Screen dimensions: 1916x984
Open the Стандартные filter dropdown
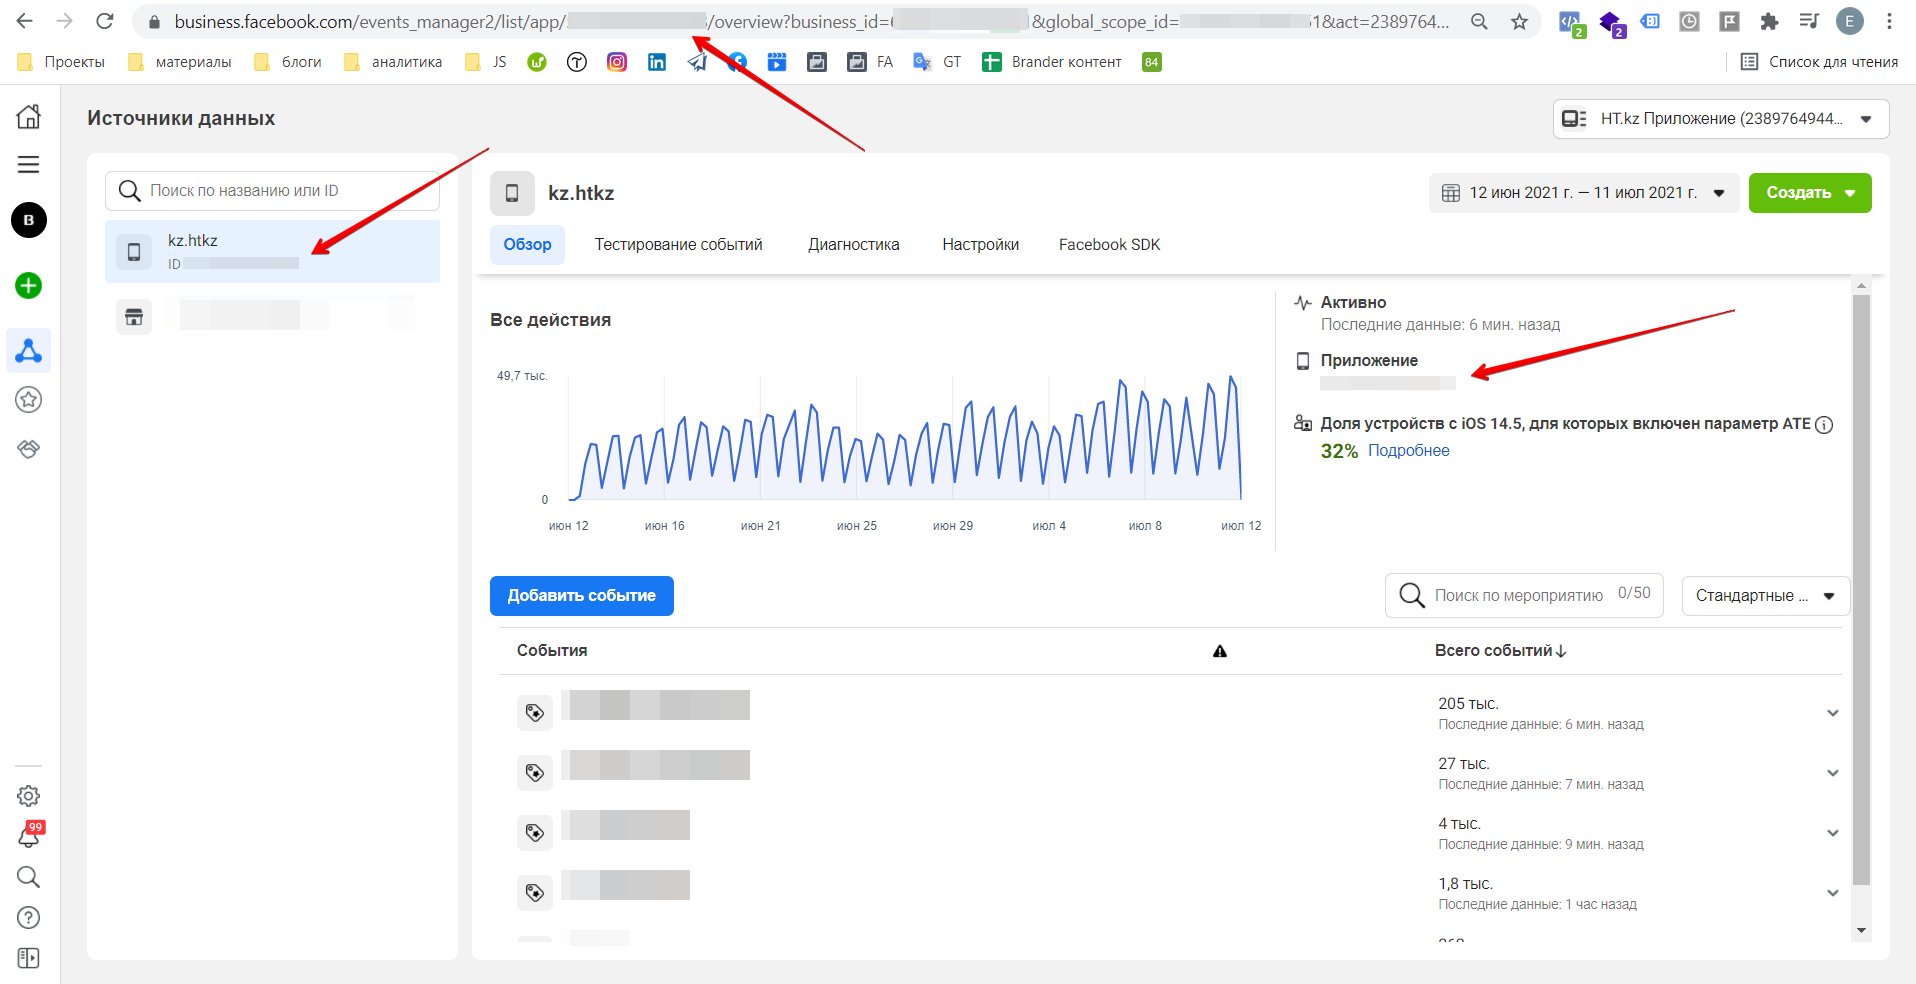(1765, 596)
